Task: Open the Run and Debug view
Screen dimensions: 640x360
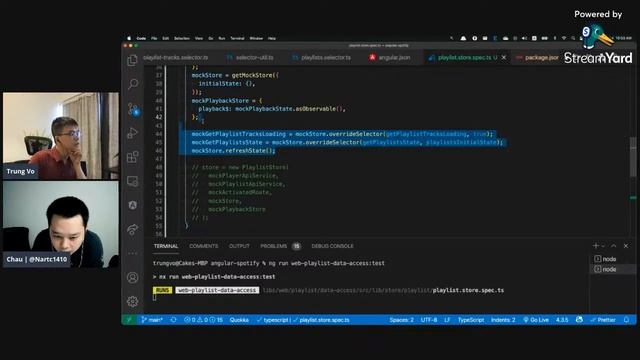Action: click(x=132, y=133)
